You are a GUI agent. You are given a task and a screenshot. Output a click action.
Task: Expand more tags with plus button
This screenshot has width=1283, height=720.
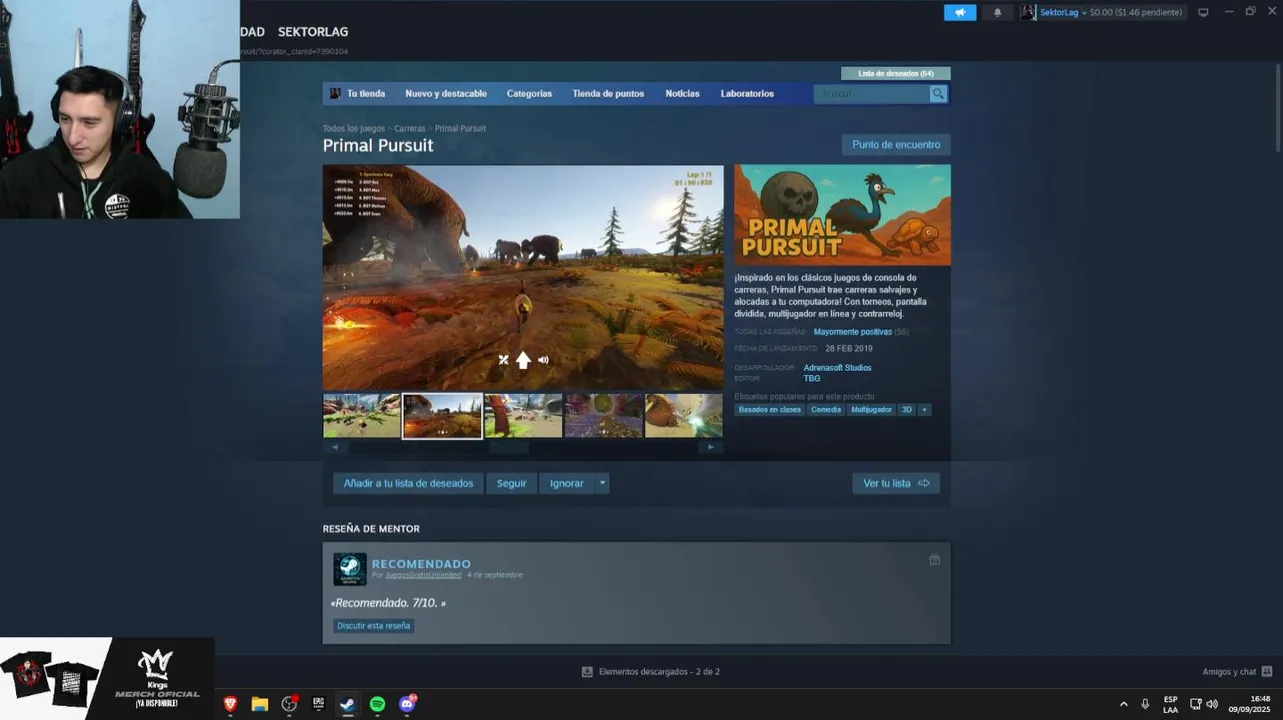click(924, 409)
